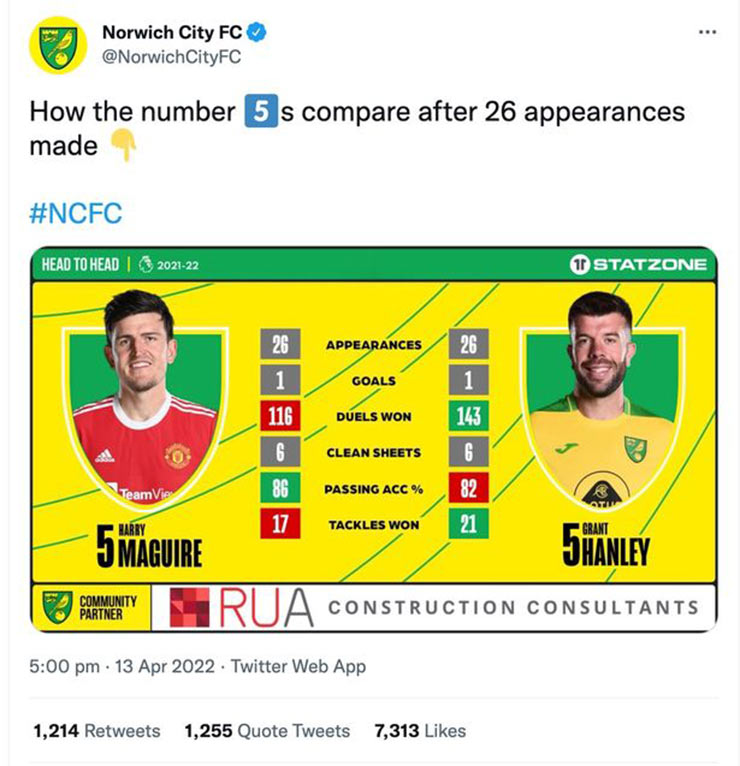Open the Norwich City FC profile avatar
The height and width of the screenshot is (766, 740).
pos(58,45)
